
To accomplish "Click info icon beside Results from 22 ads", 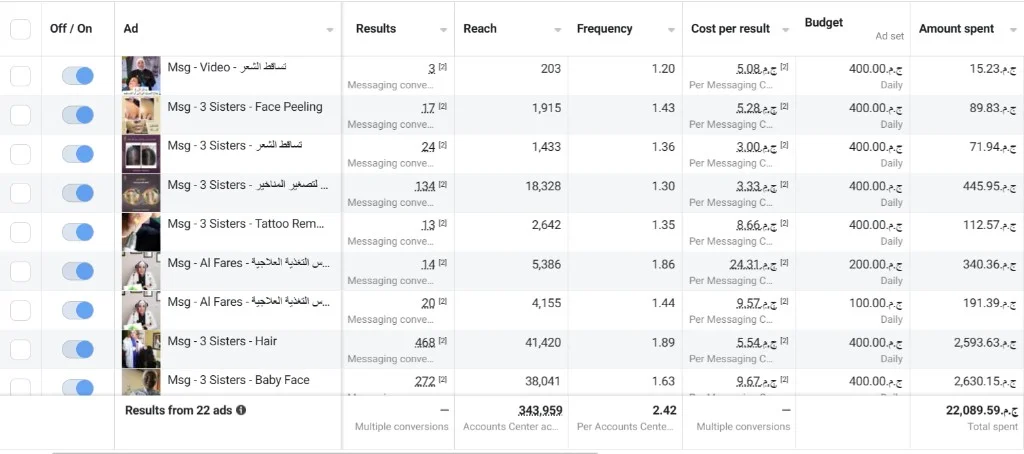I will coord(241,411).
